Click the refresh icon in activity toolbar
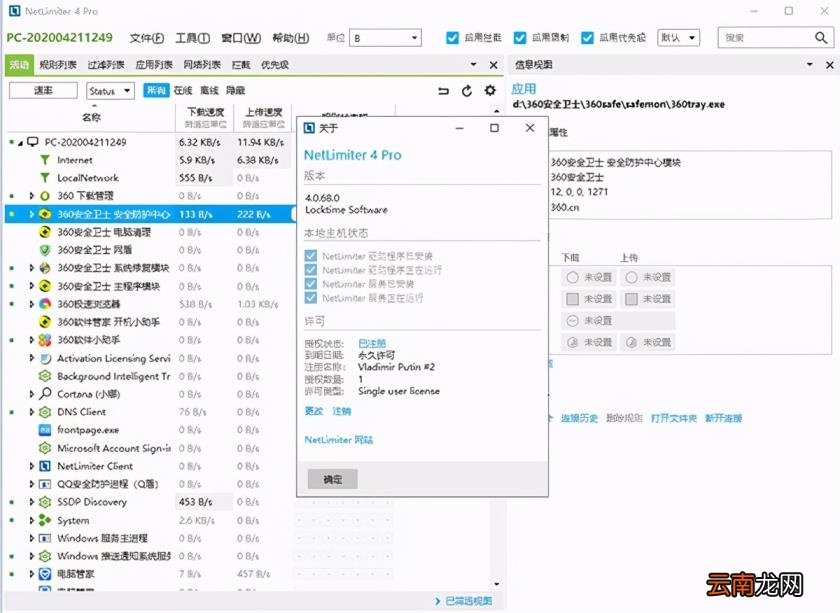The height and width of the screenshot is (613, 840). (467, 91)
